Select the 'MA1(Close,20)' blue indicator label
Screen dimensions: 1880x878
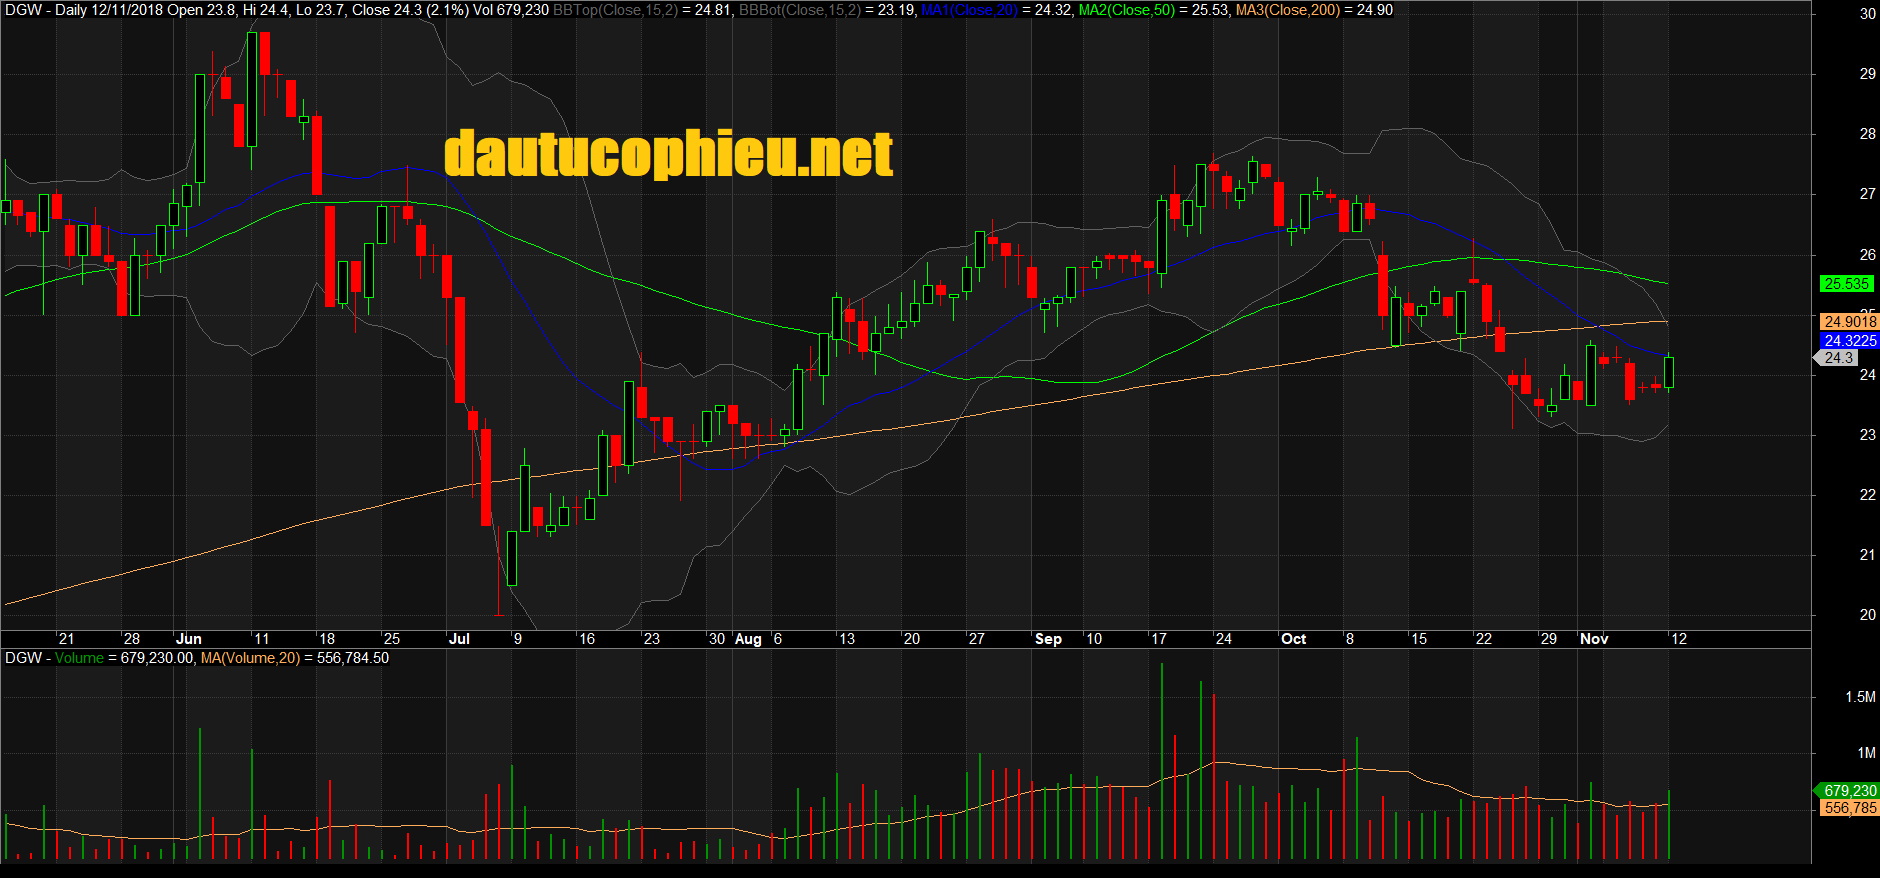[x=969, y=10]
